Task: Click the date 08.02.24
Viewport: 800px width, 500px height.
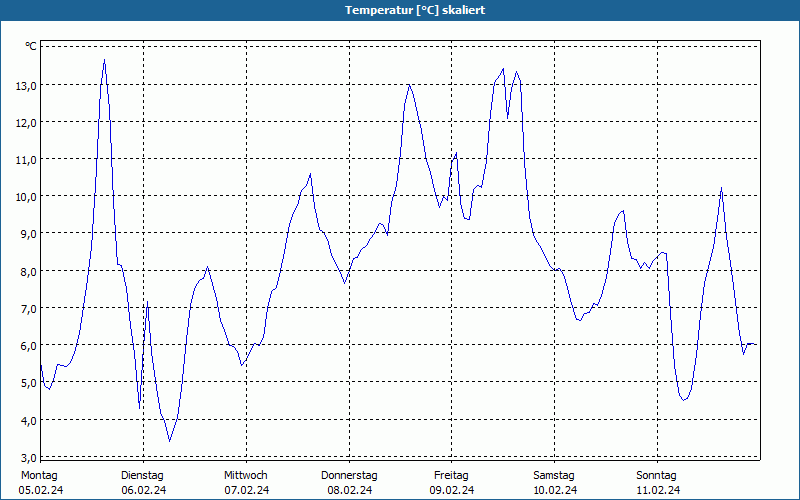Action: point(350,490)
